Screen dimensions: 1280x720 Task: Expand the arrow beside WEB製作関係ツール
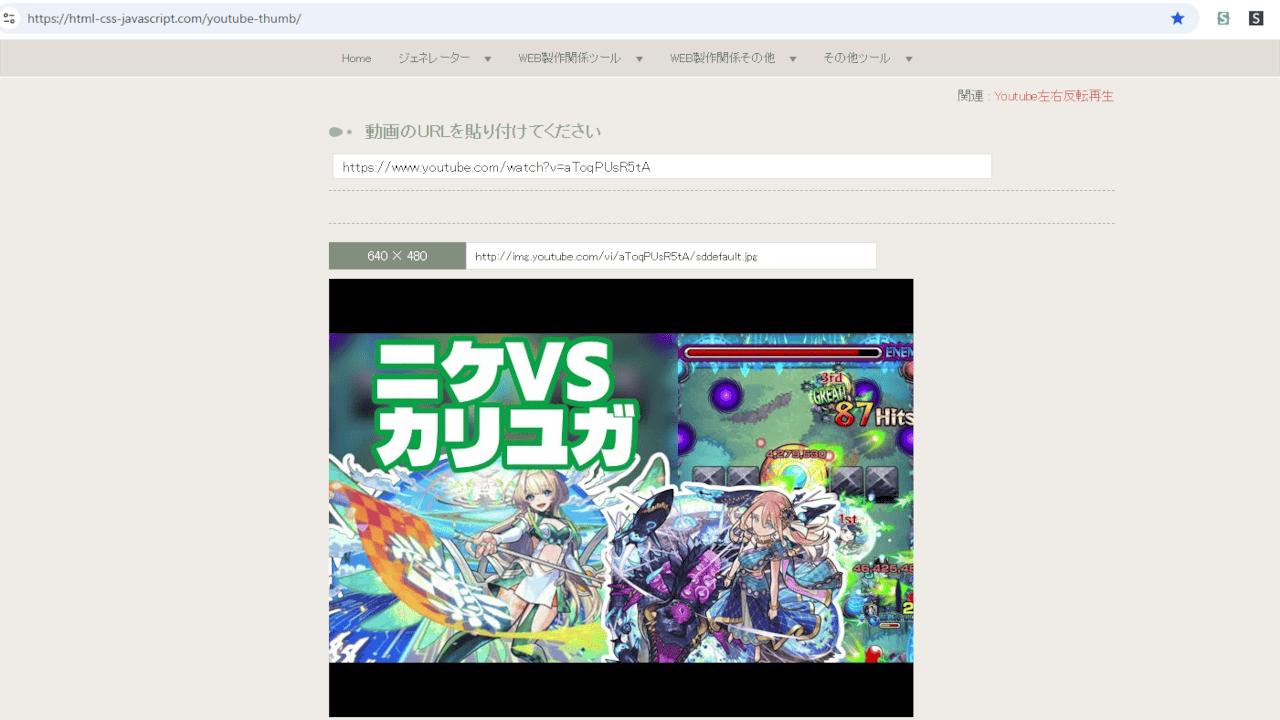pyautogui.click(x=639, y=59)
